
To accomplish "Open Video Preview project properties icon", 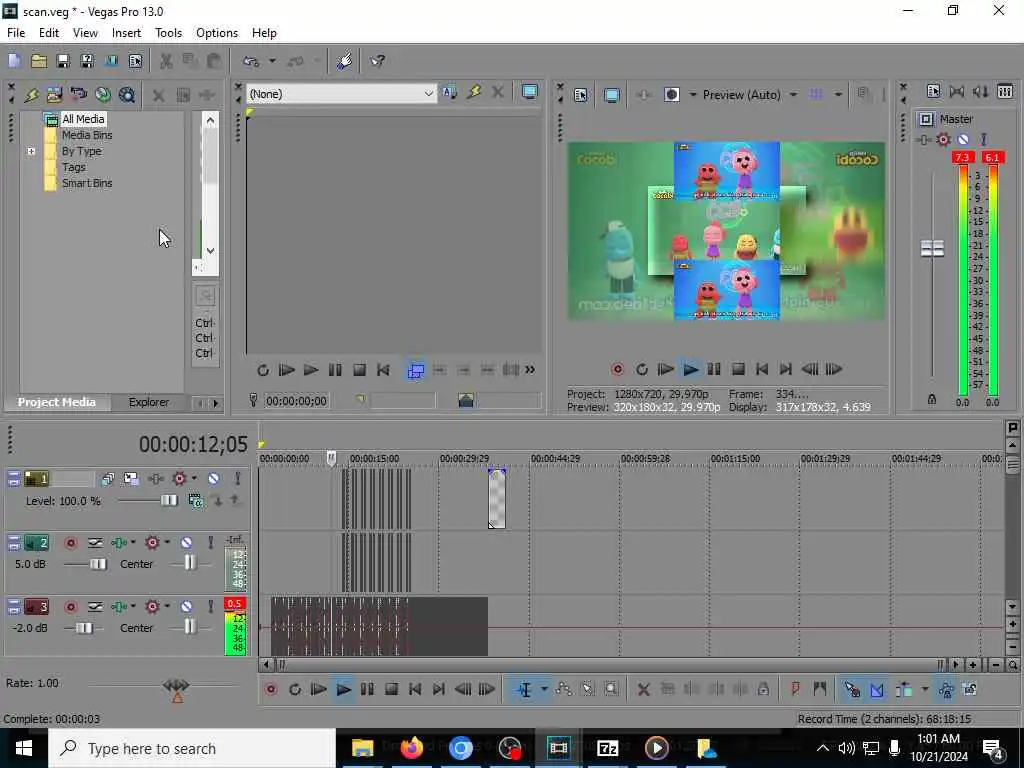I will pyautogui.click(x=581, y=95).
